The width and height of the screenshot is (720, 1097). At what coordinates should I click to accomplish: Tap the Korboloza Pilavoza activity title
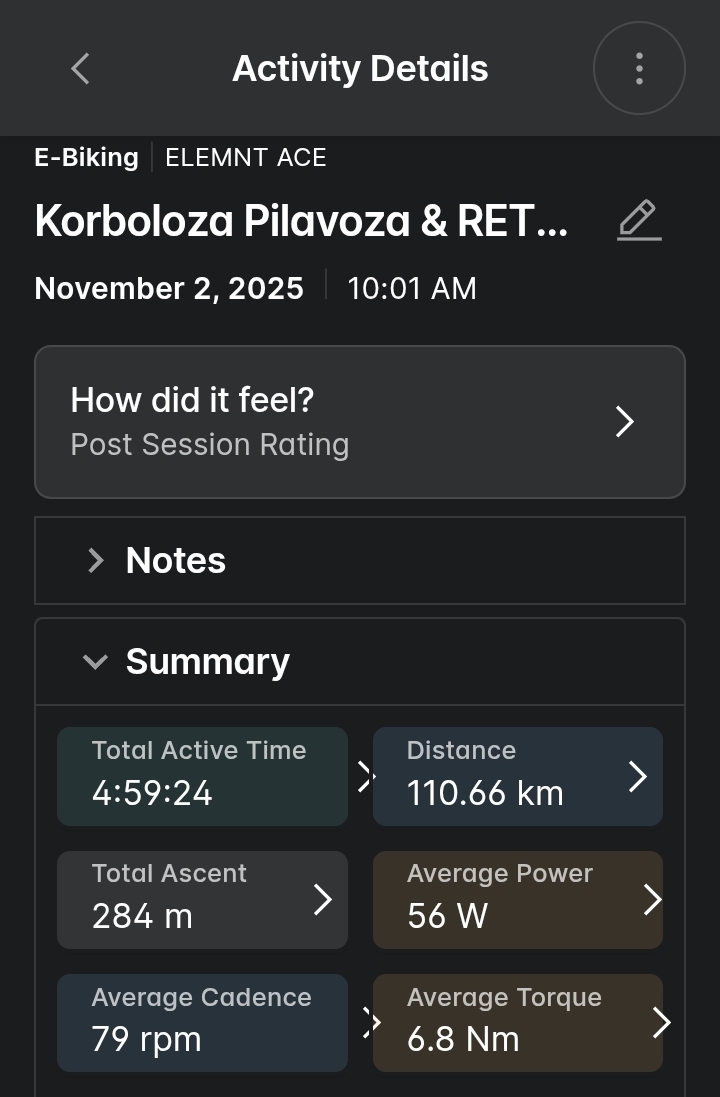pos(301,221)
